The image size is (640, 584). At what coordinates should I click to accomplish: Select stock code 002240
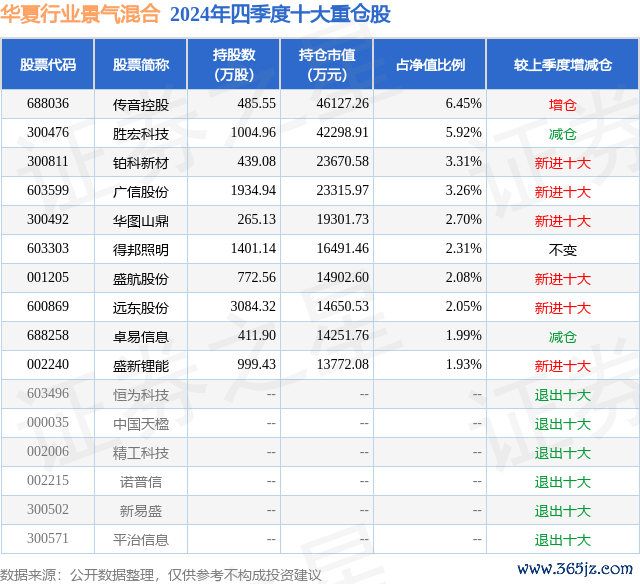tap(48, 364)
